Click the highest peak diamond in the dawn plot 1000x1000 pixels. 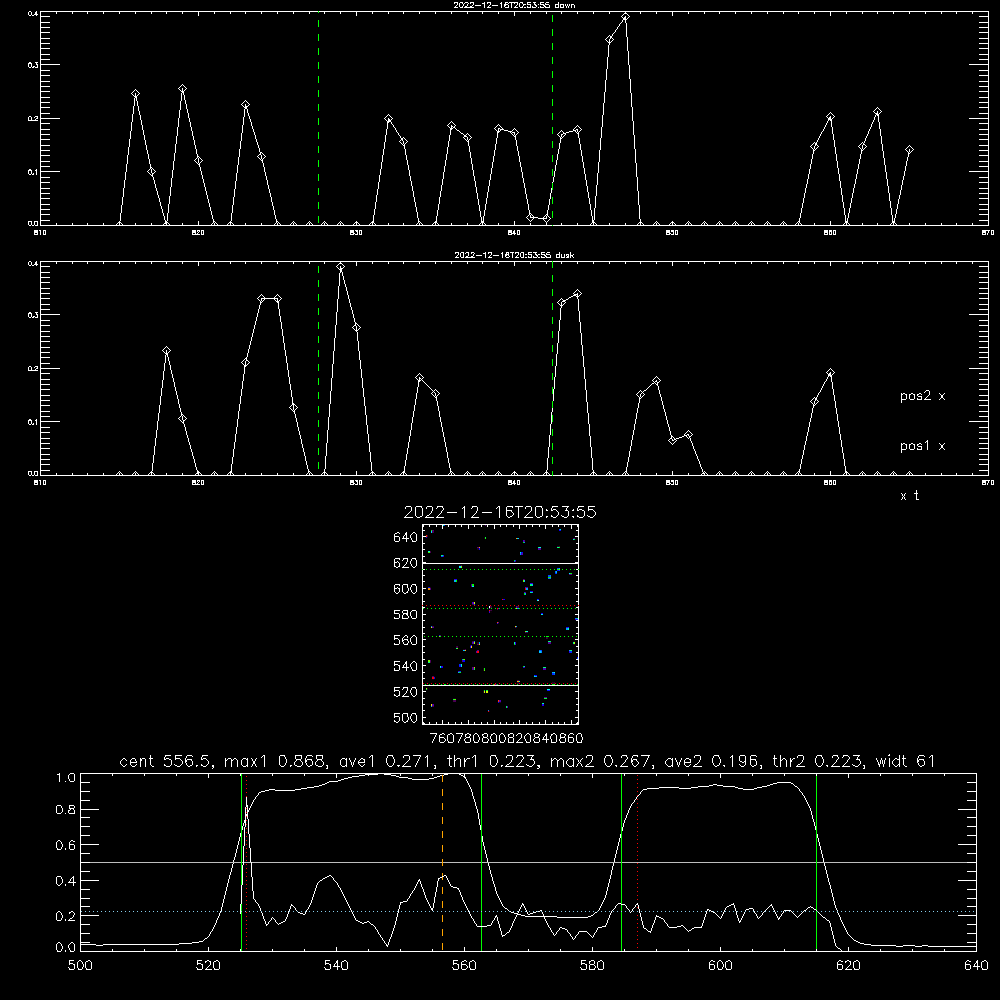pos(625,17)
